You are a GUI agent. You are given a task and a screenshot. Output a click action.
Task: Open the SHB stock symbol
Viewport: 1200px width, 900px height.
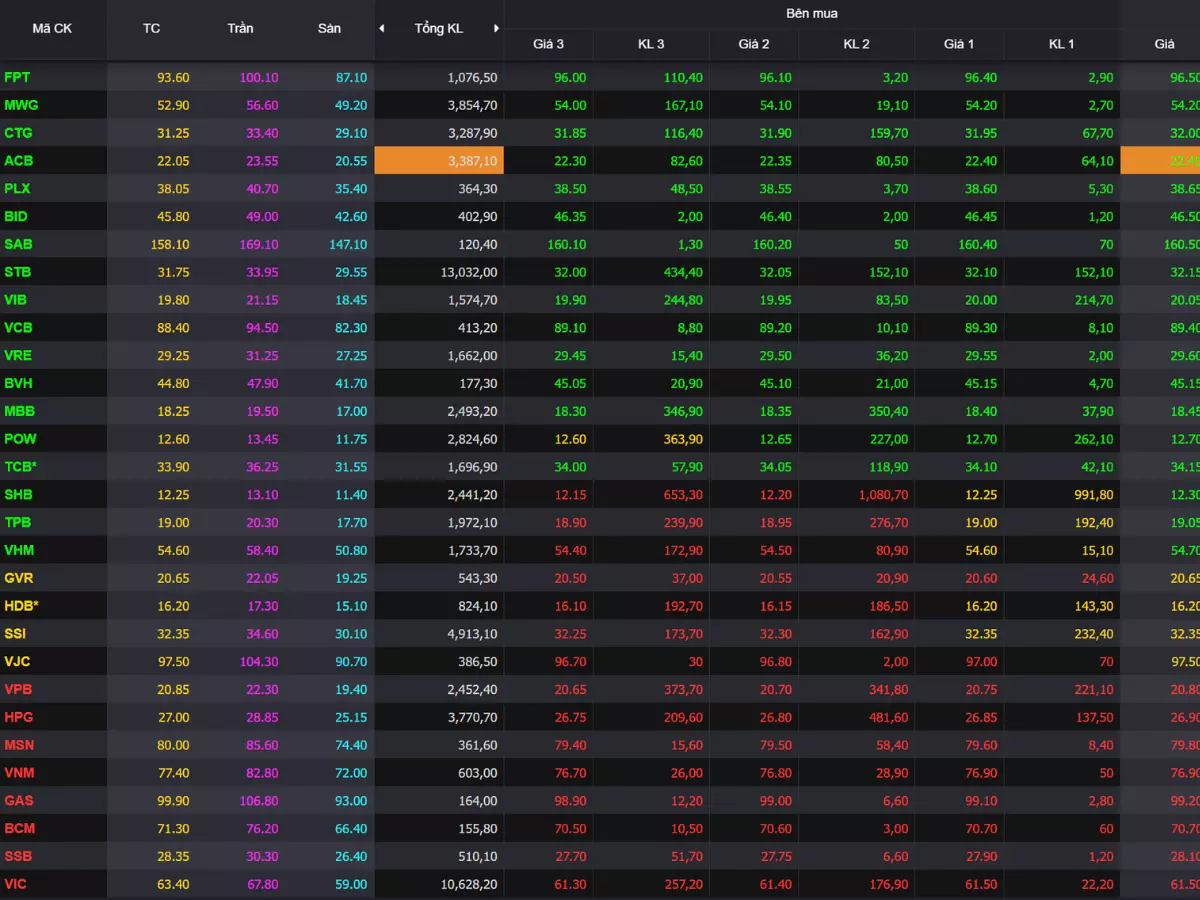pos(18,494)
